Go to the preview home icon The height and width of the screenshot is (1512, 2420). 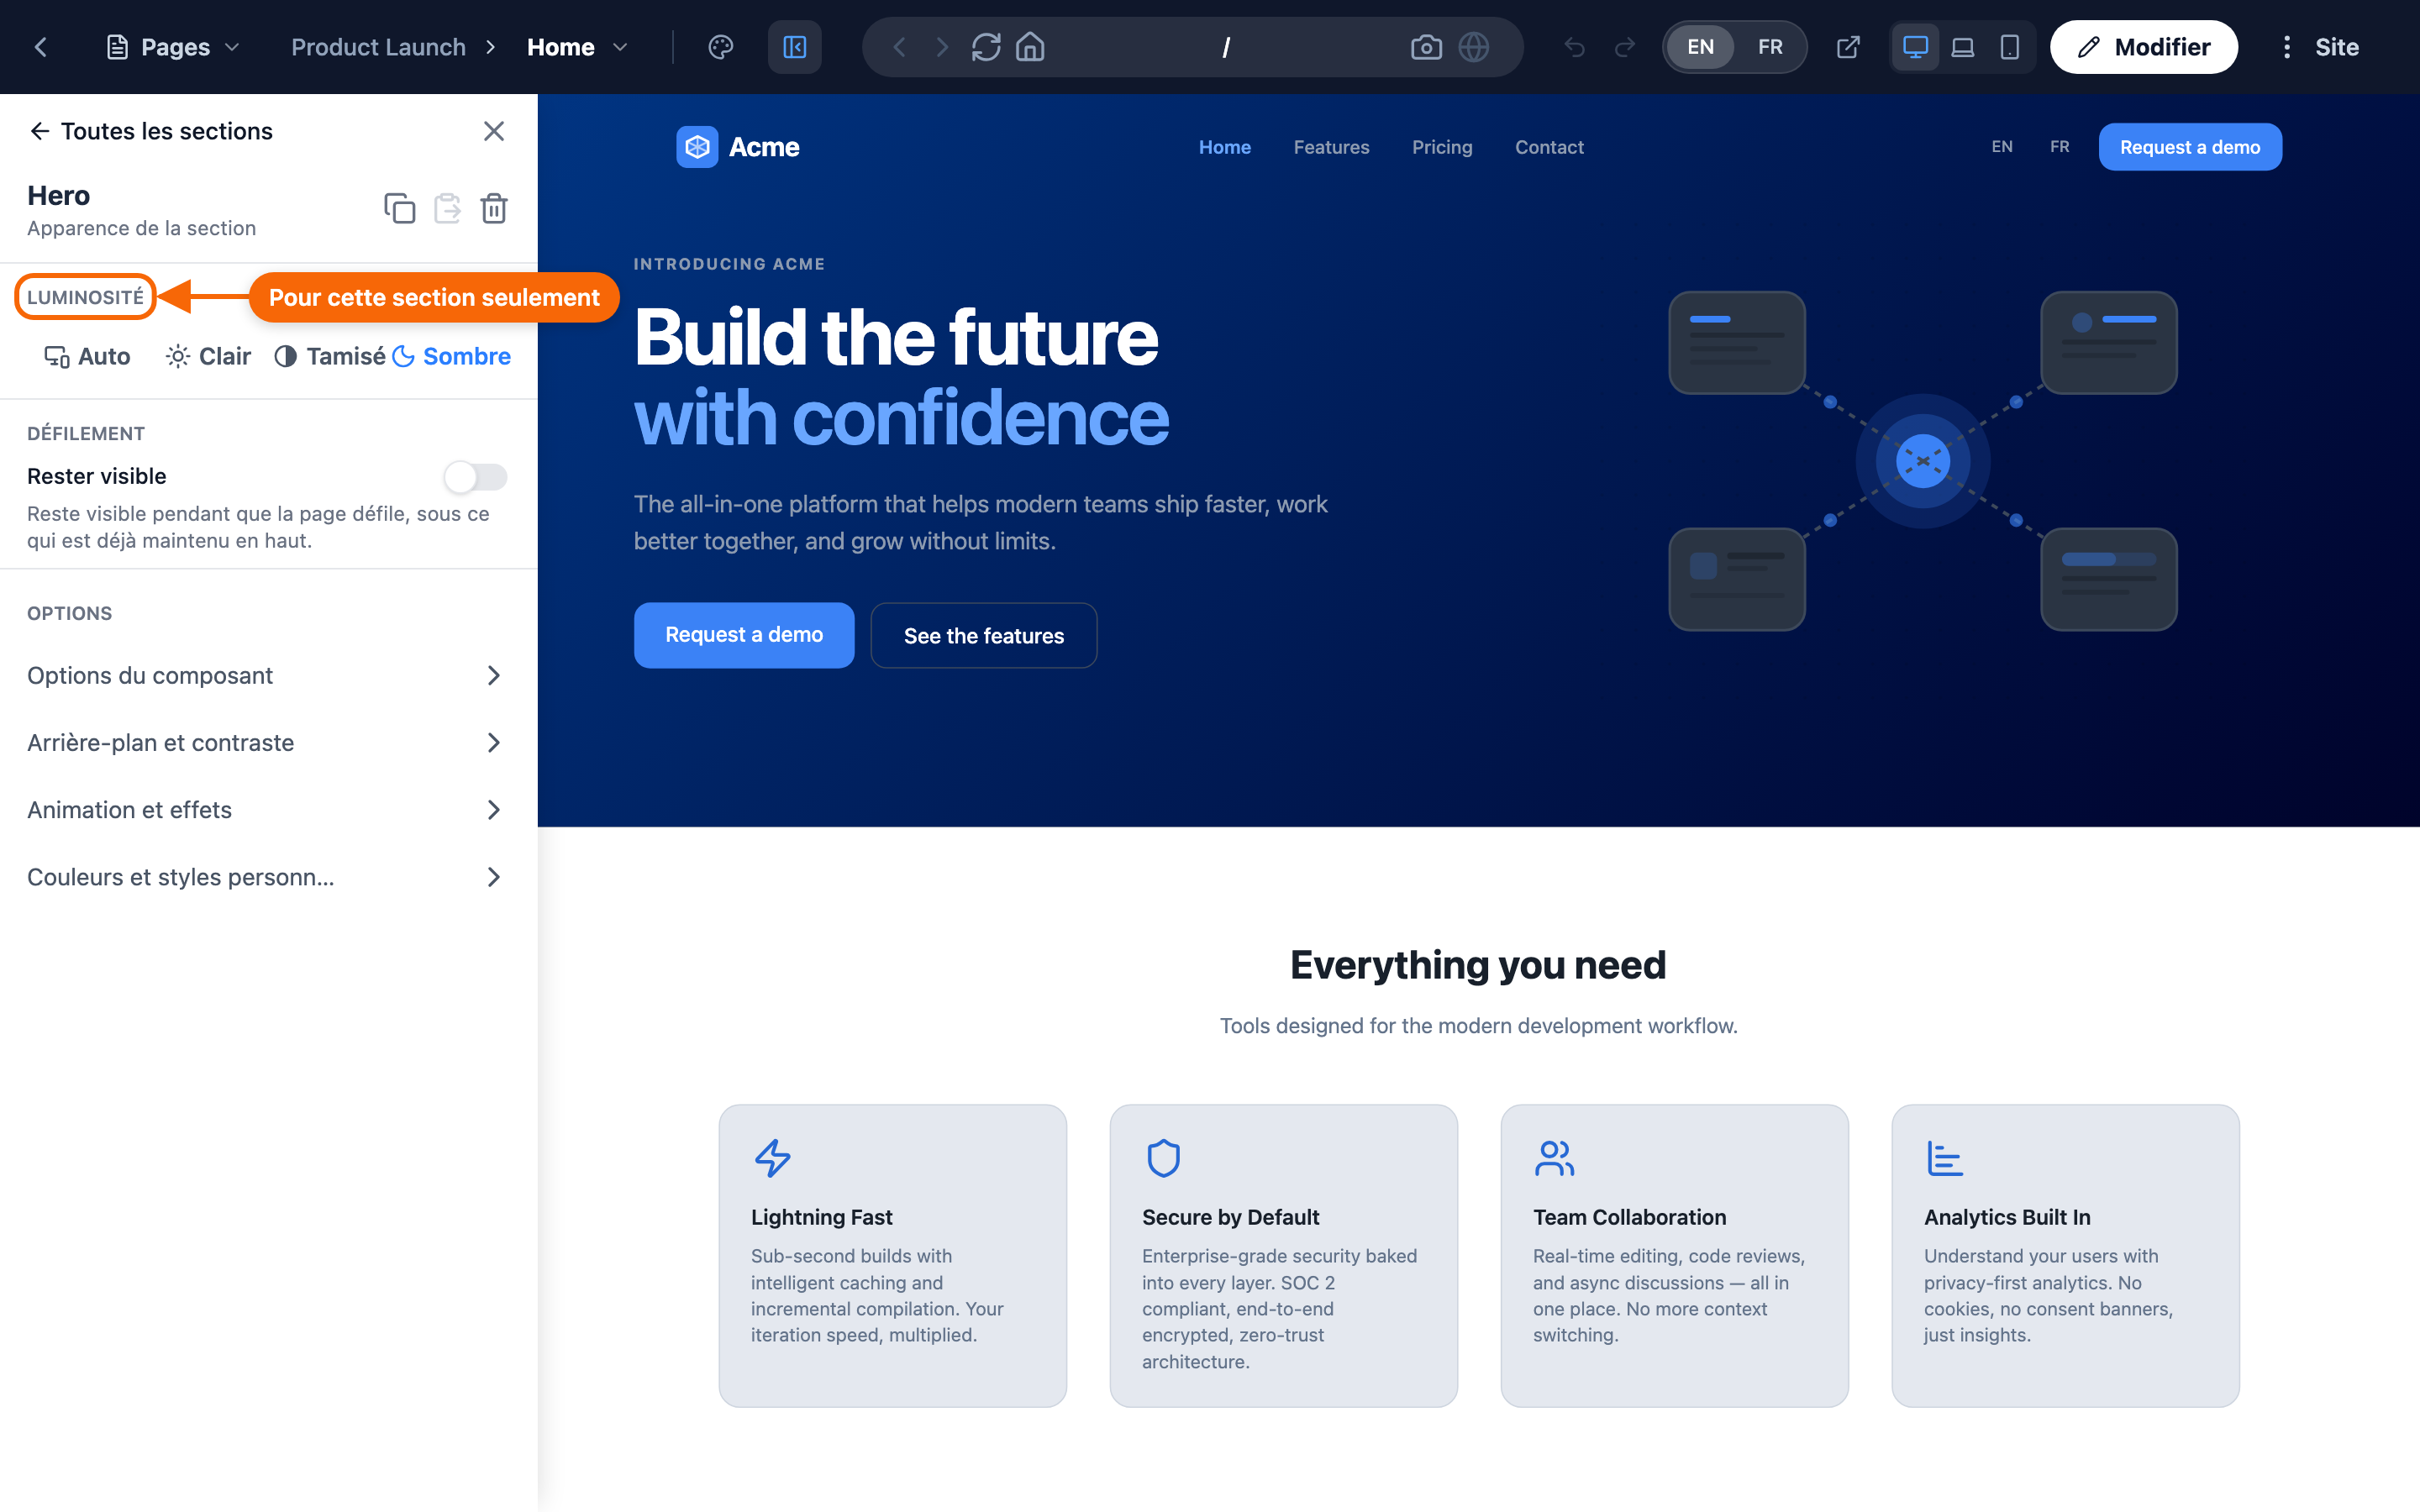tap(1030, 47)
